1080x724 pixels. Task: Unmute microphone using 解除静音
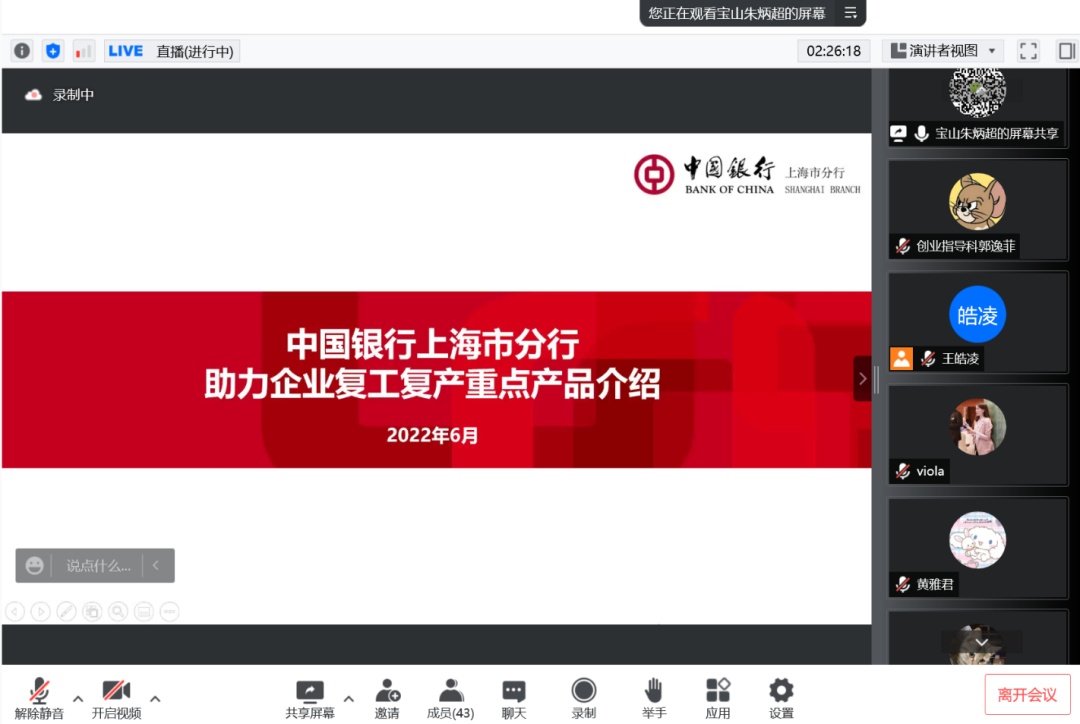pyautogui.click(x=39, y=698)
